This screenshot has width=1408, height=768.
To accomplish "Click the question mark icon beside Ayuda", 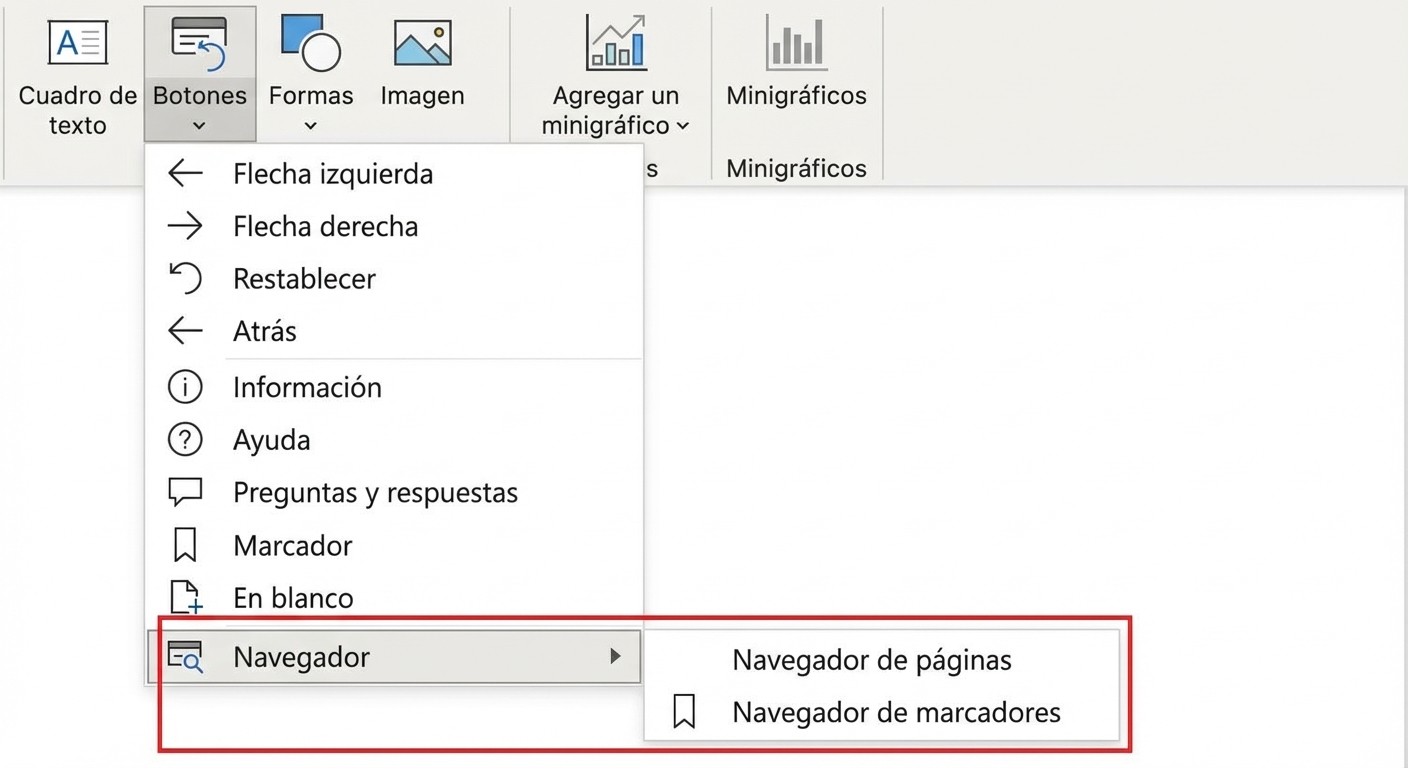I will [185, 439].
